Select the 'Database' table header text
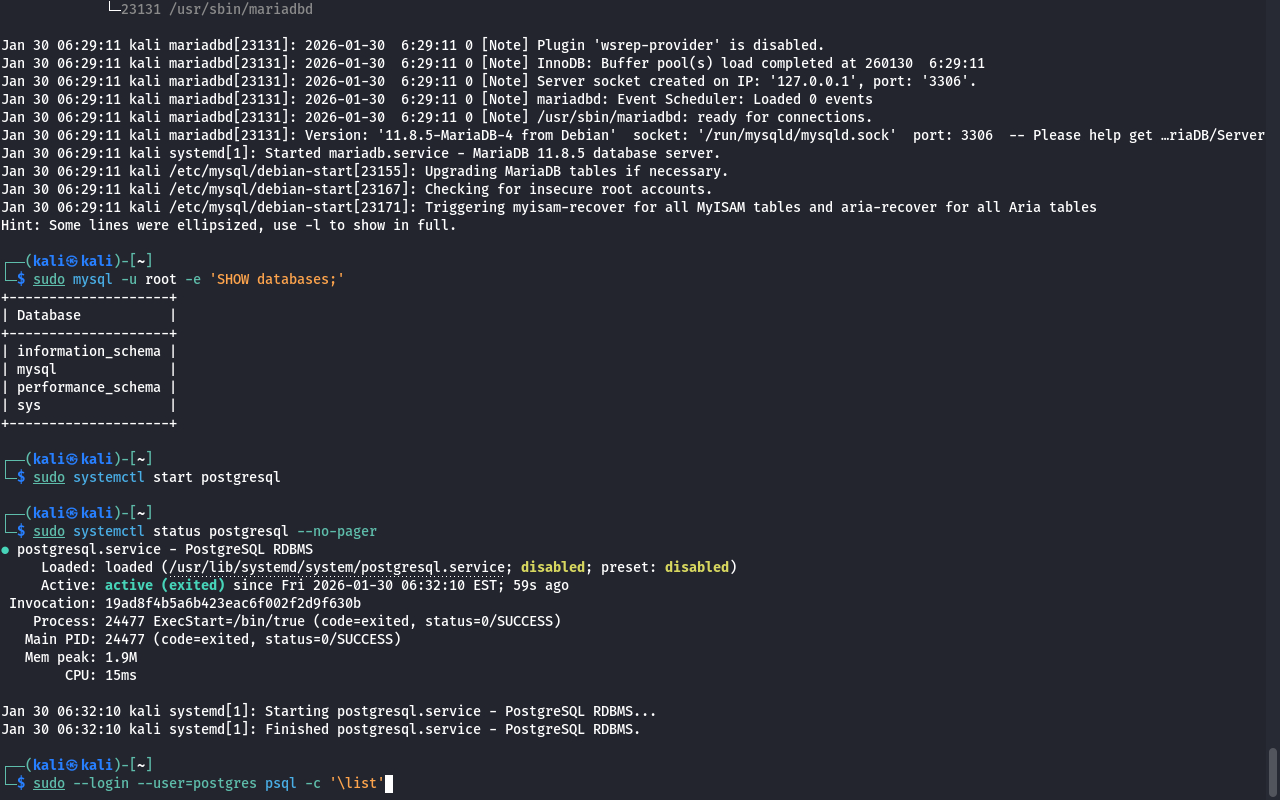1280x800 pixels. point(49,315)
